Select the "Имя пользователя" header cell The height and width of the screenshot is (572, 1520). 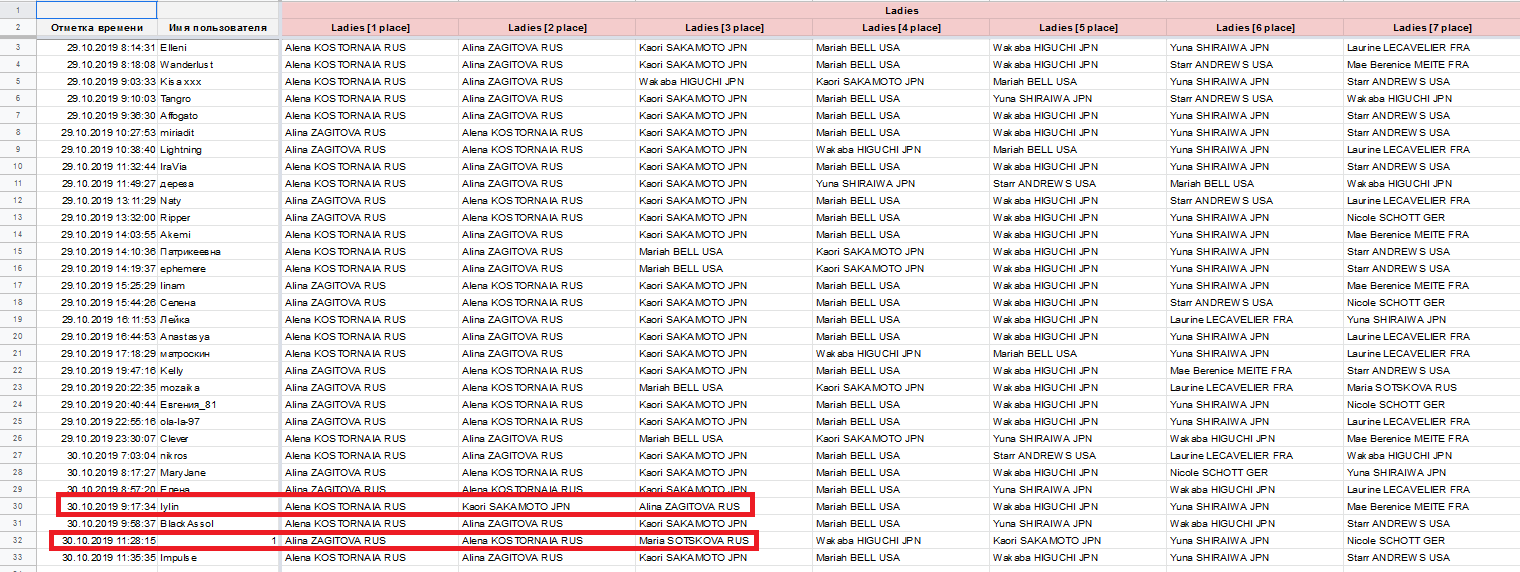pos(217,28)
